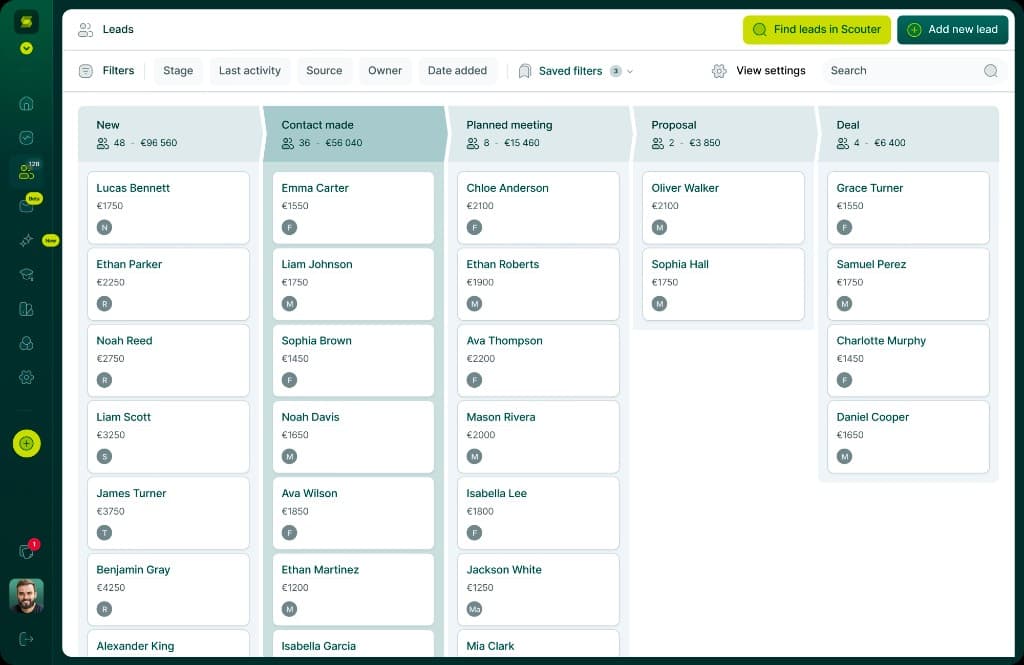Screen dimensions: 1024x665
Task: Open the notifications icon with the red badge
Action: (27, 551)
